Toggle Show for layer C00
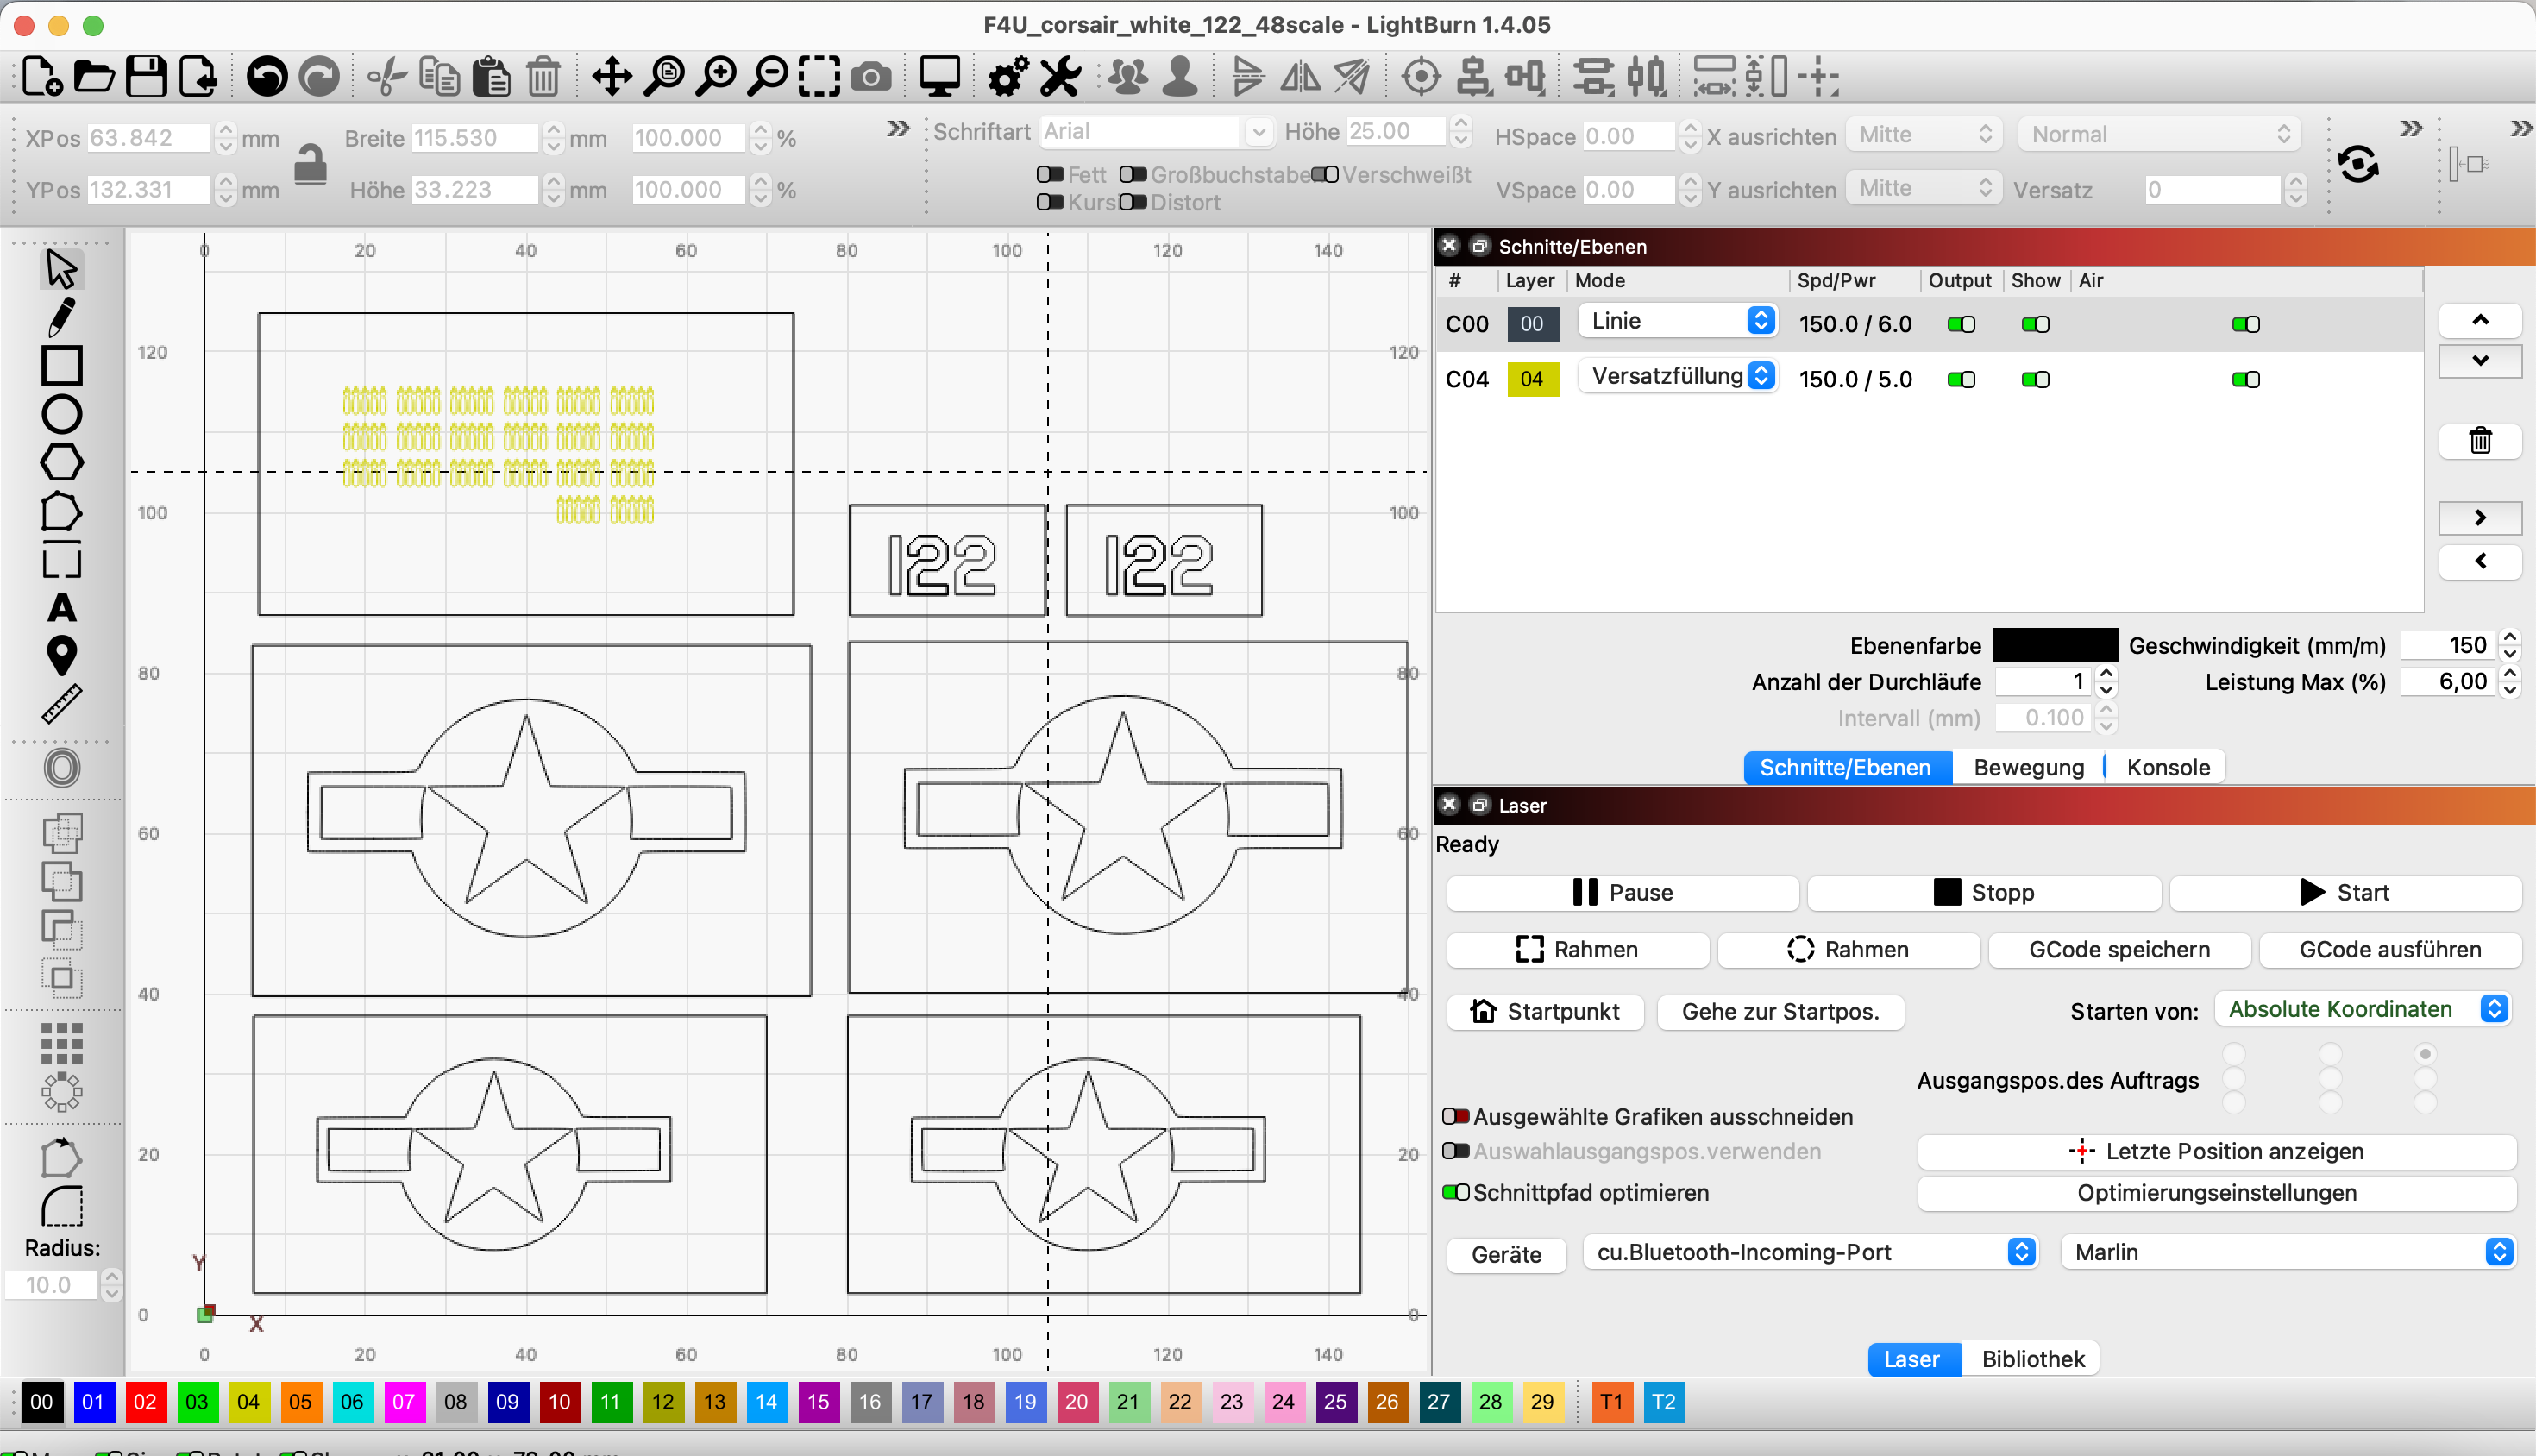Viewport: 2536px width, 1456px height. [2035, 324]
